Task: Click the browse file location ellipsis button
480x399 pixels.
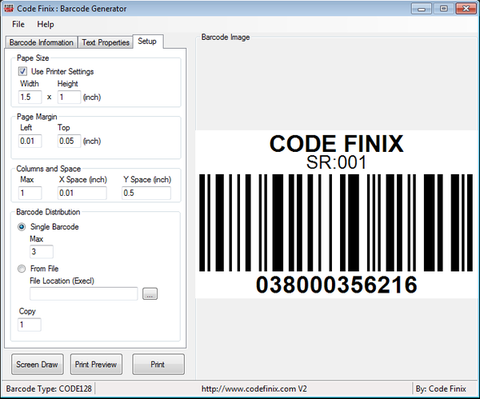Action: pos(150,294)
